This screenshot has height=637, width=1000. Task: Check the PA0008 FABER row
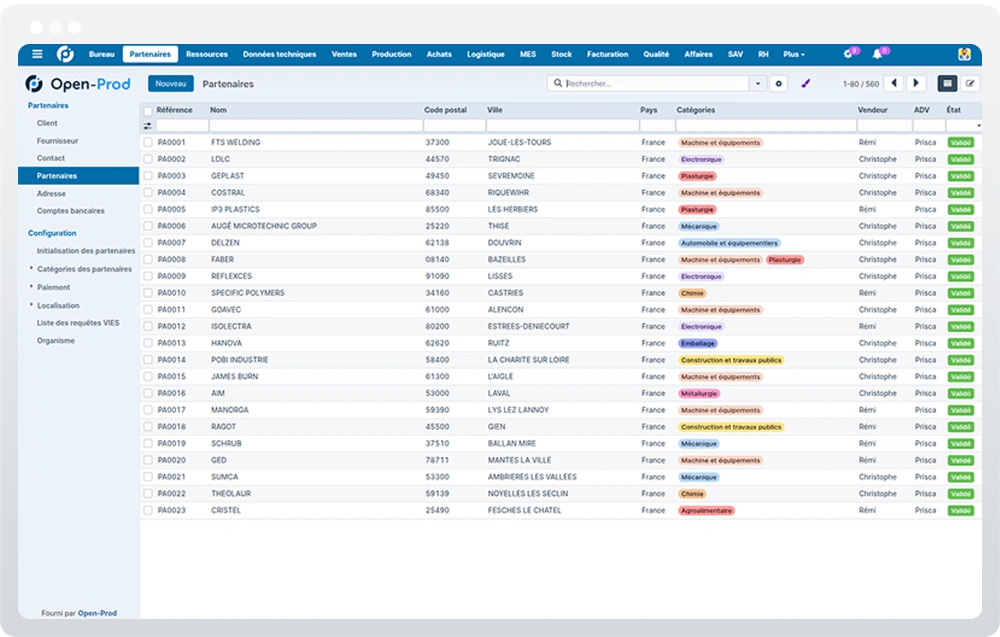click(x=148, y=260)
